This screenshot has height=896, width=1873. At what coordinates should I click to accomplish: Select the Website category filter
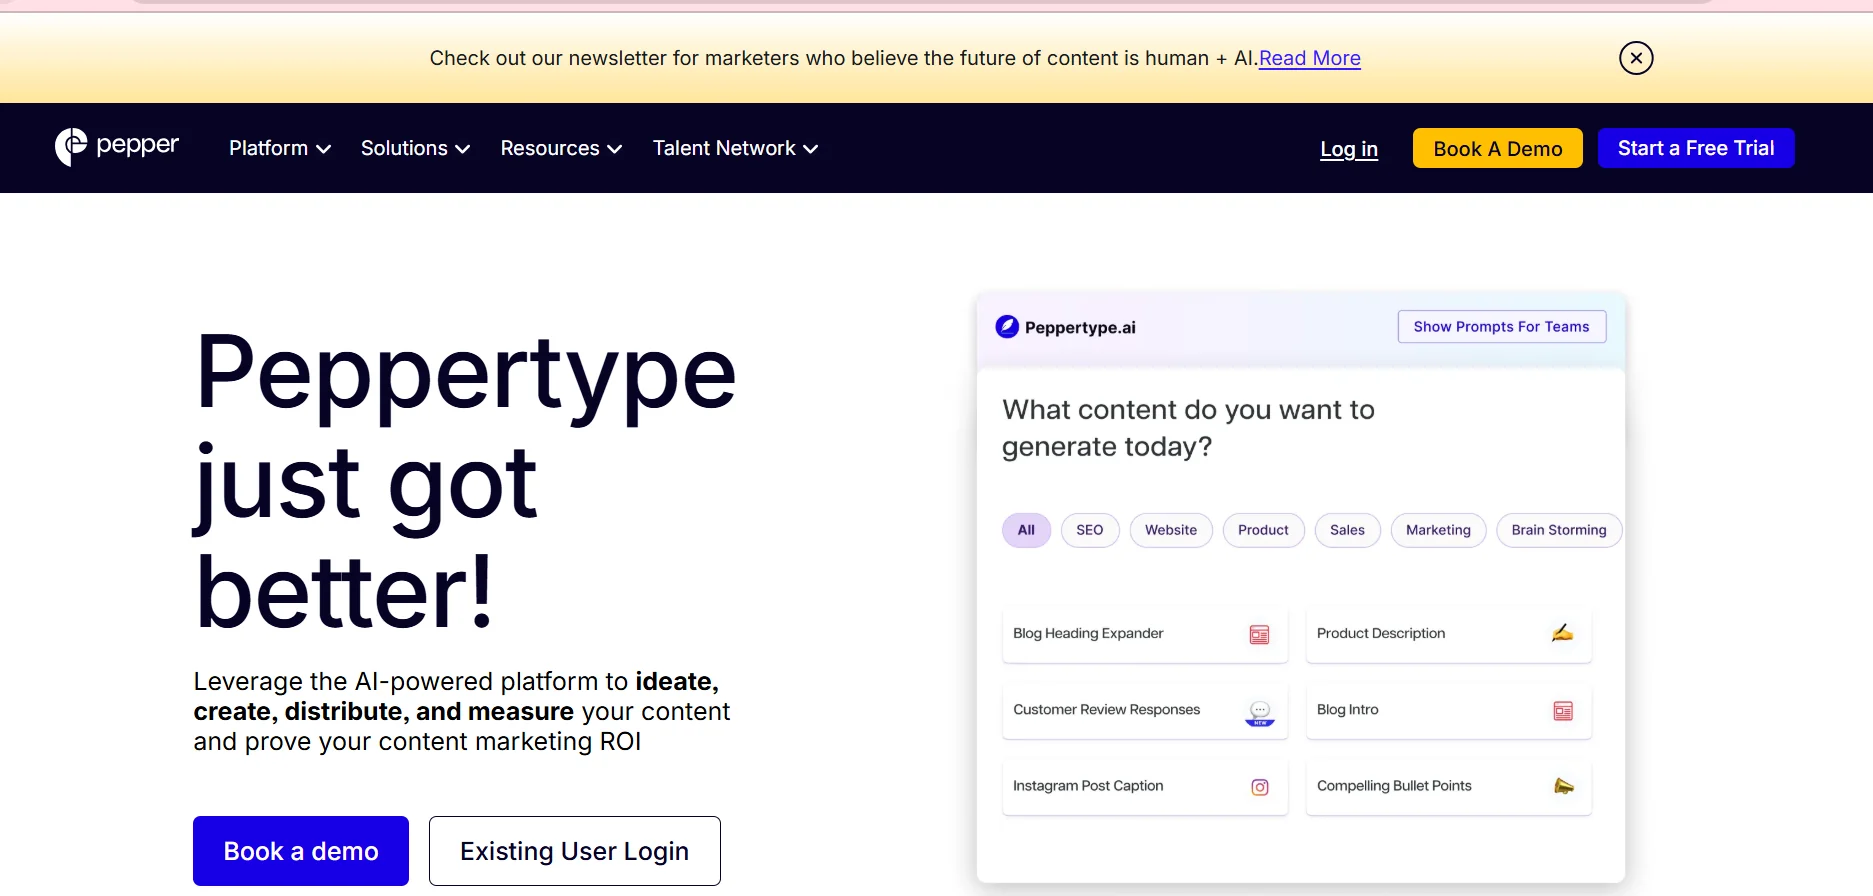[x=1171, y=530]
